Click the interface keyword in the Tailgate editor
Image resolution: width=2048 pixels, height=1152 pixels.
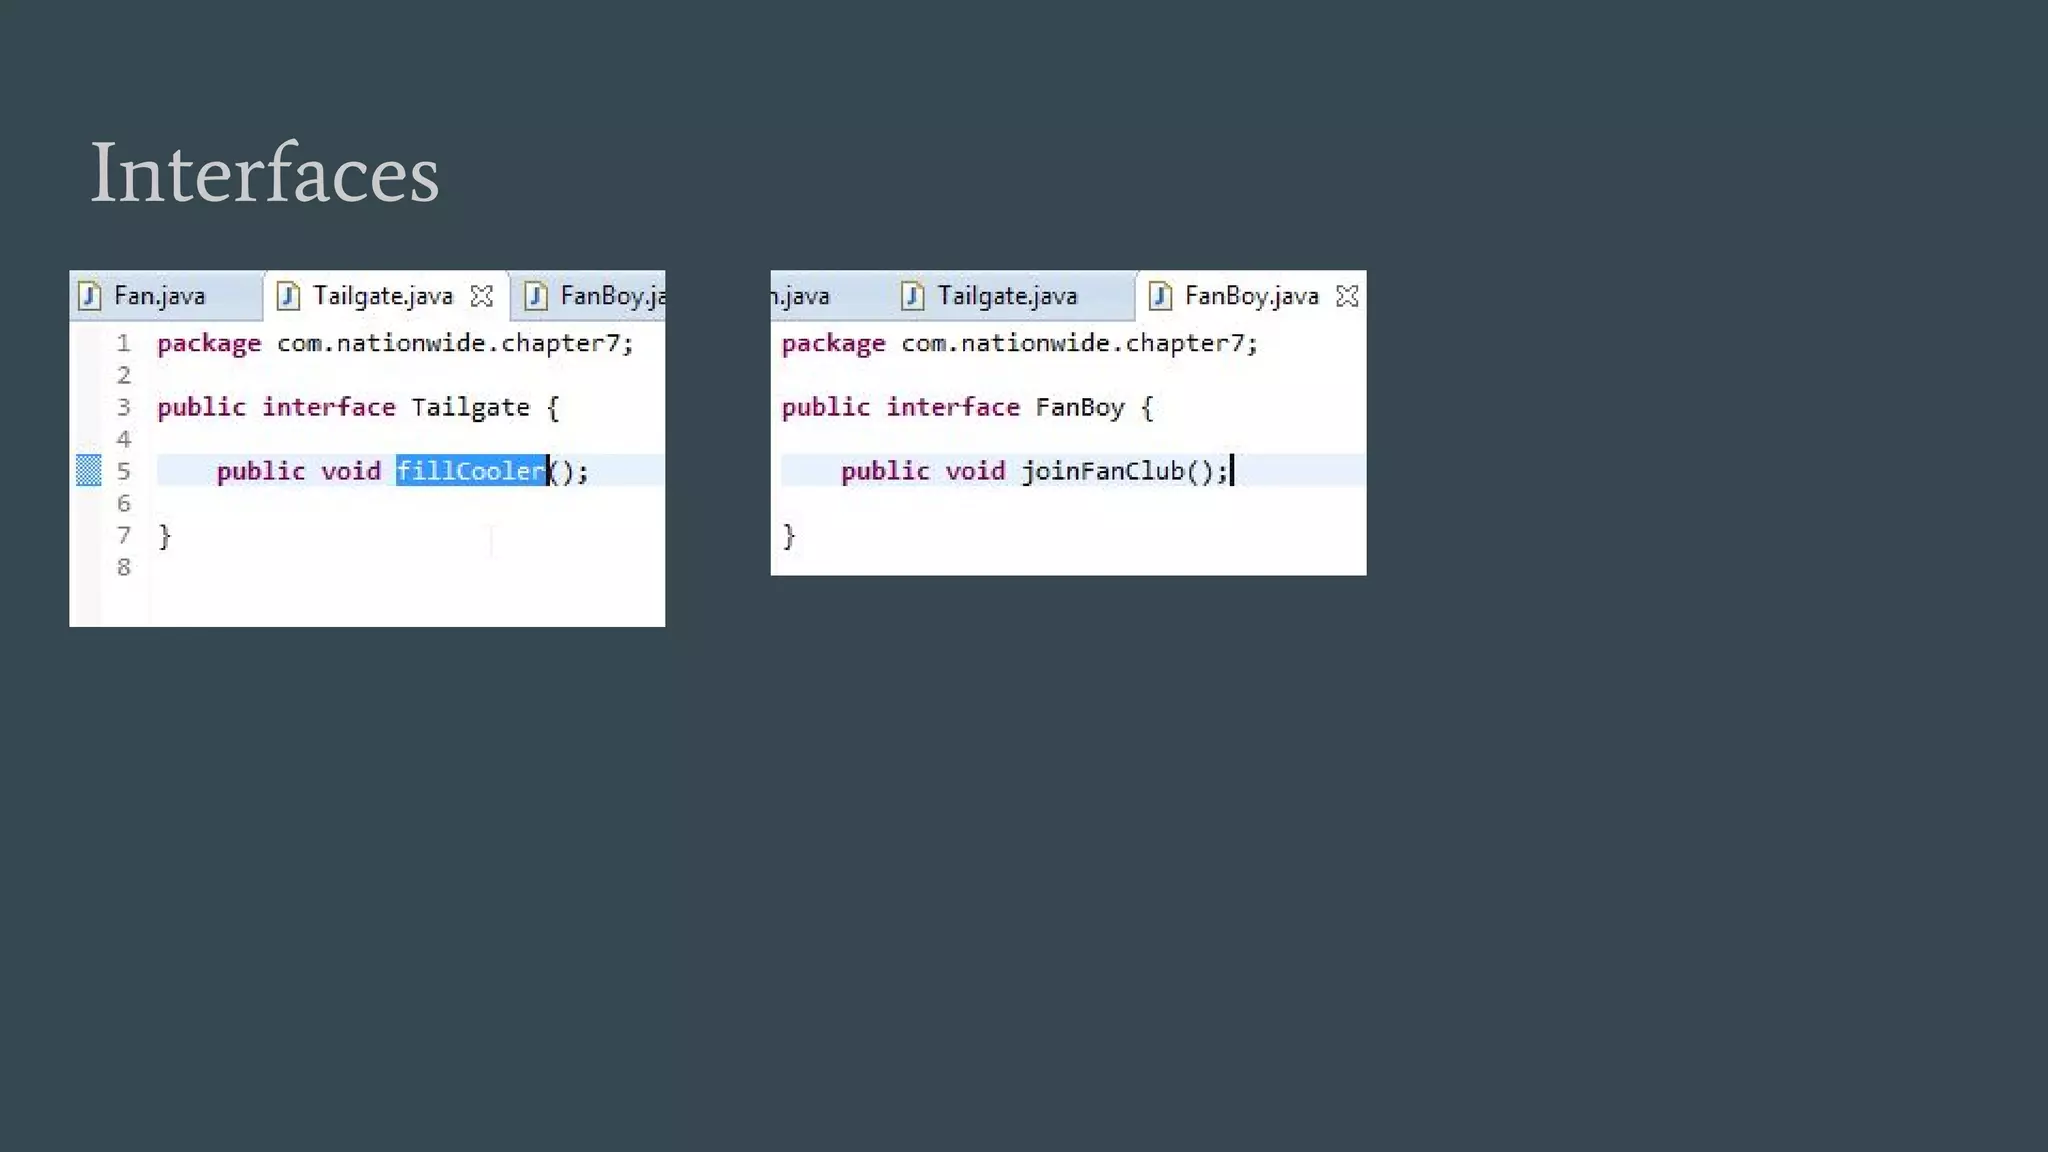coord(329,407)
